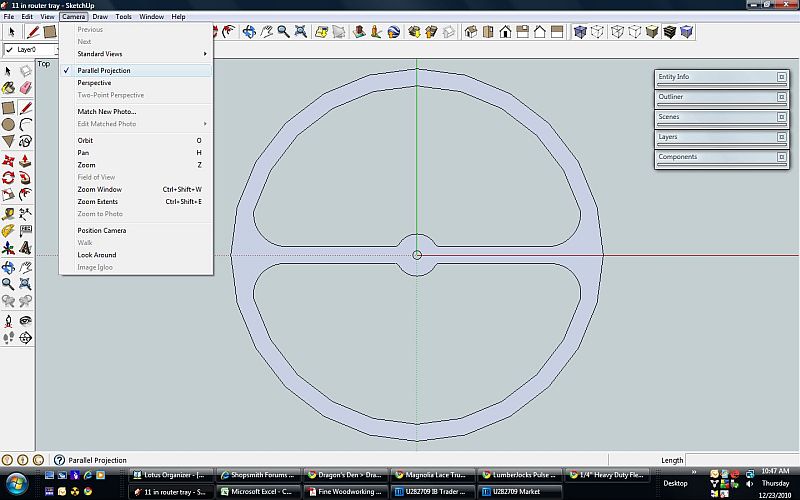Select the 3D Text tool
This screenshot has height=500, width=800.
point(26,248)
